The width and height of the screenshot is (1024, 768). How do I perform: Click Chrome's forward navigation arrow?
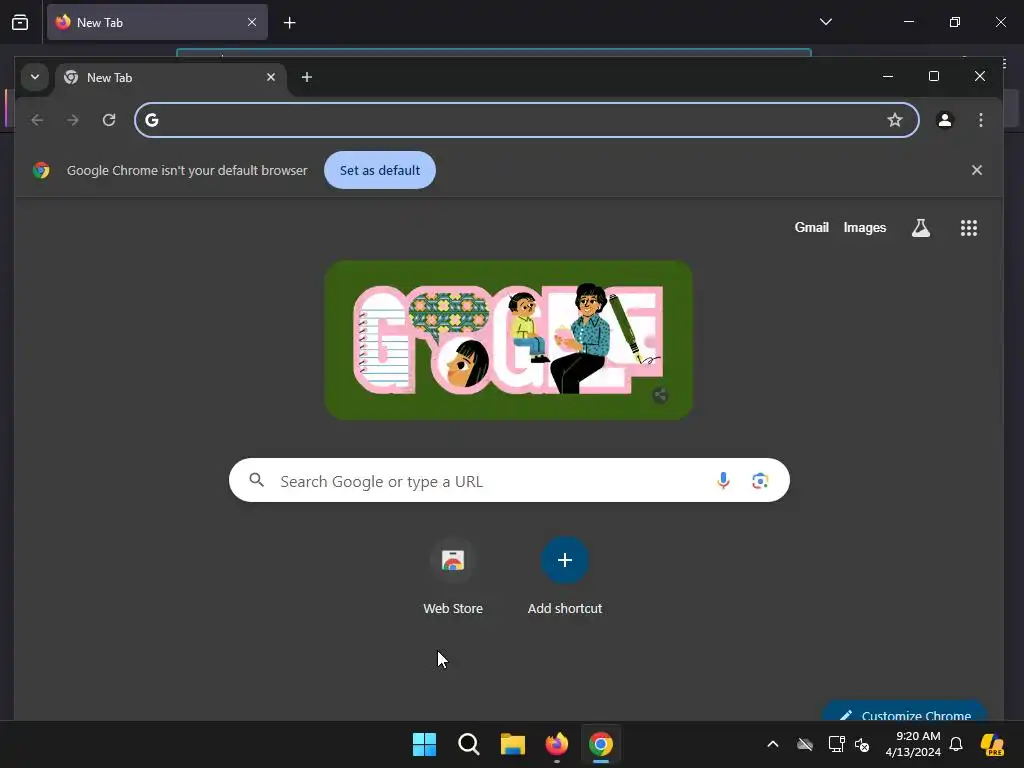click(x=73, y=120)
